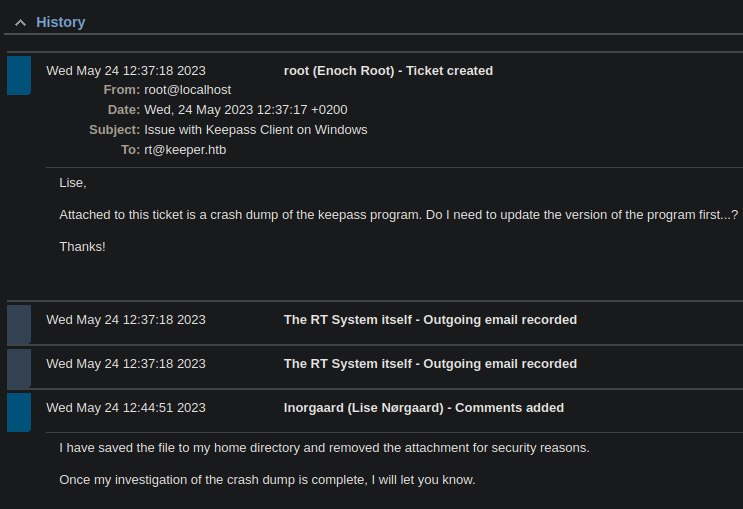Screen dimensions: 743x509
Task: Click the 'Thanks!' line in the message
Action: pos(82,246)
